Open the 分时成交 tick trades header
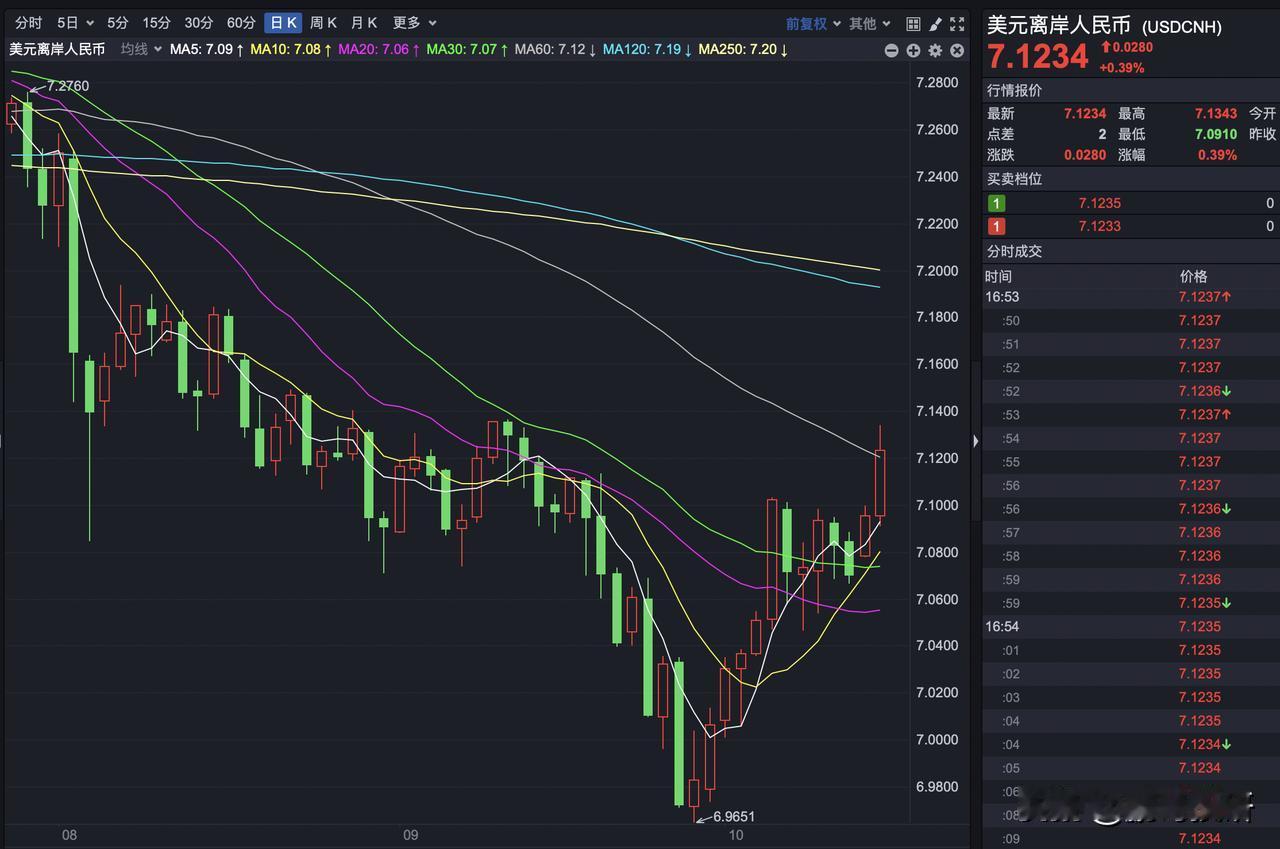The width and height of the screenshot is (1280, 849). tap(1014, 251)
